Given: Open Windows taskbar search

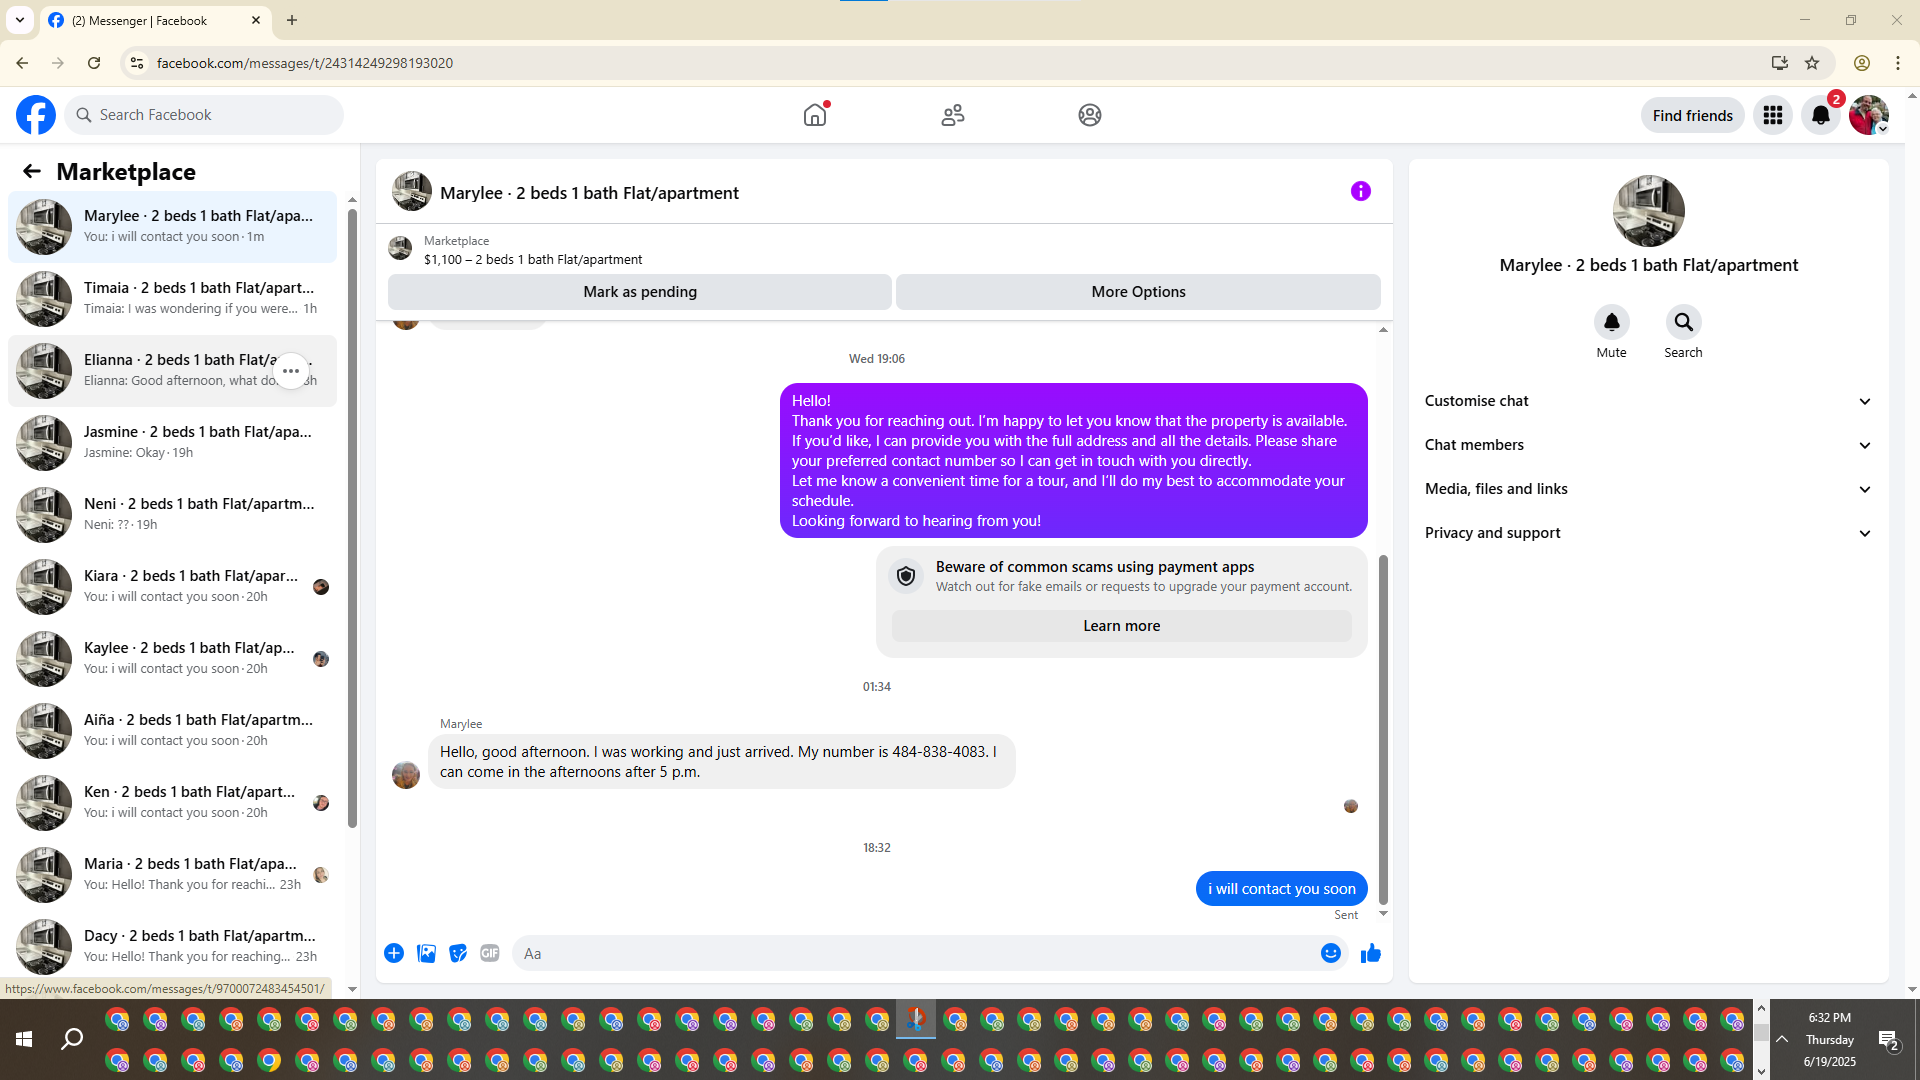Looking at the screenshot, I should 72,1040.
